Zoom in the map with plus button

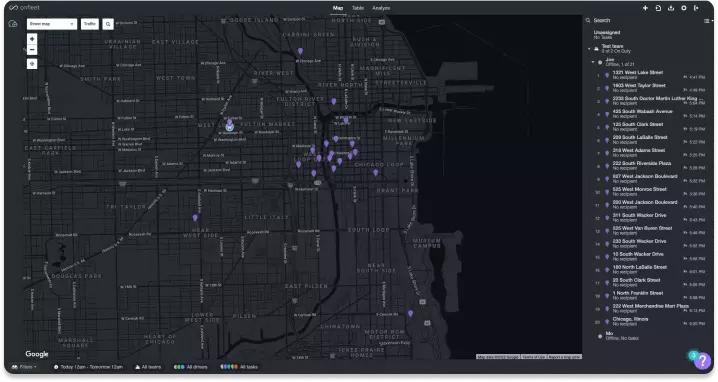pos(32,39)
